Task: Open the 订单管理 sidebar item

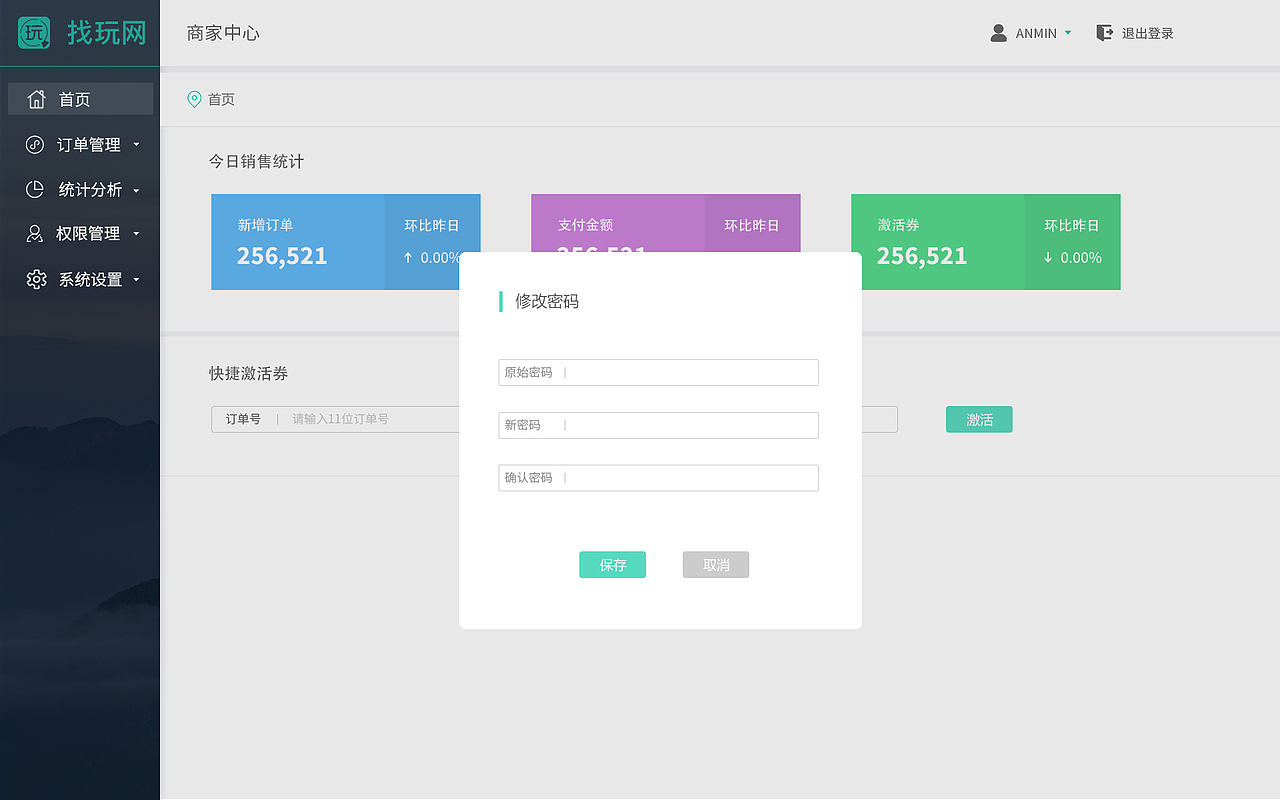Action: pyautogui.click(x=81, y=145)
